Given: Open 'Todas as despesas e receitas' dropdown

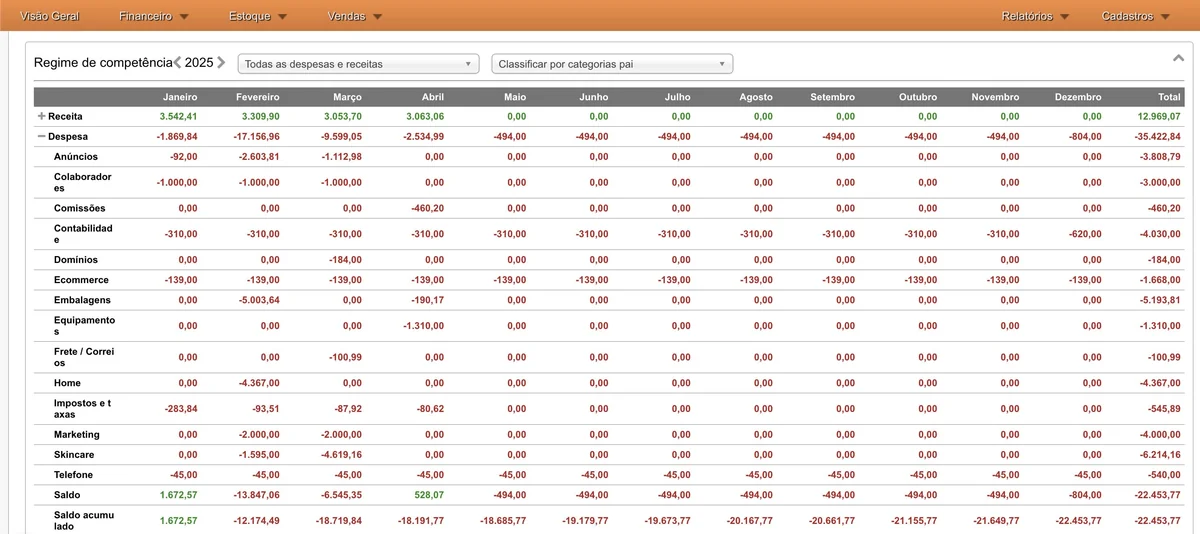Looking at the screenshot, I should [x=358, y=64].
